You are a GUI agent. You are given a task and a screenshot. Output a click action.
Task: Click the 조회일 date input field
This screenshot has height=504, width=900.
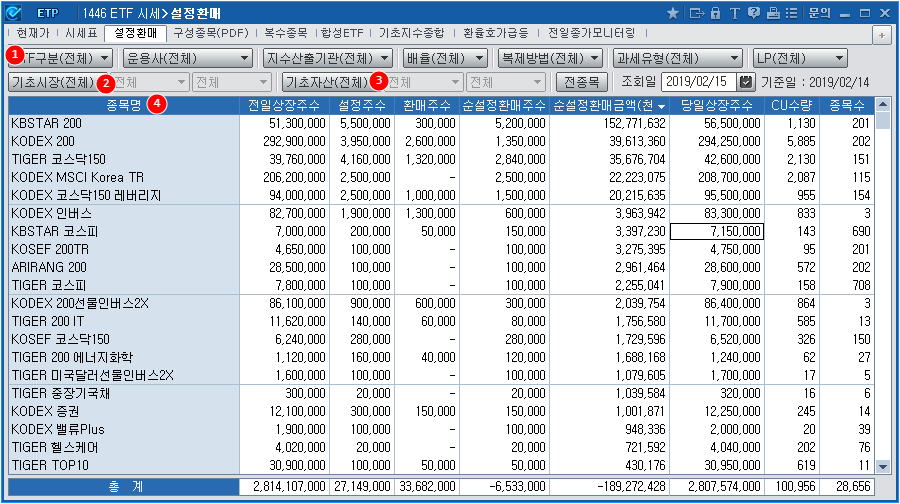point(698,82)
